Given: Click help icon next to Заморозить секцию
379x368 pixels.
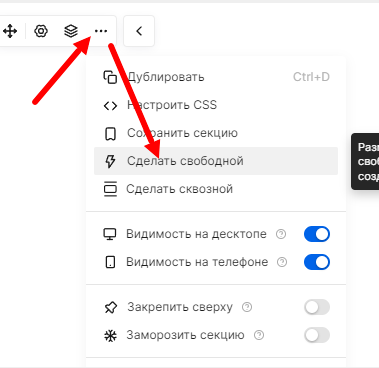Looking at the screenshot, I should [x=259, y=335].
